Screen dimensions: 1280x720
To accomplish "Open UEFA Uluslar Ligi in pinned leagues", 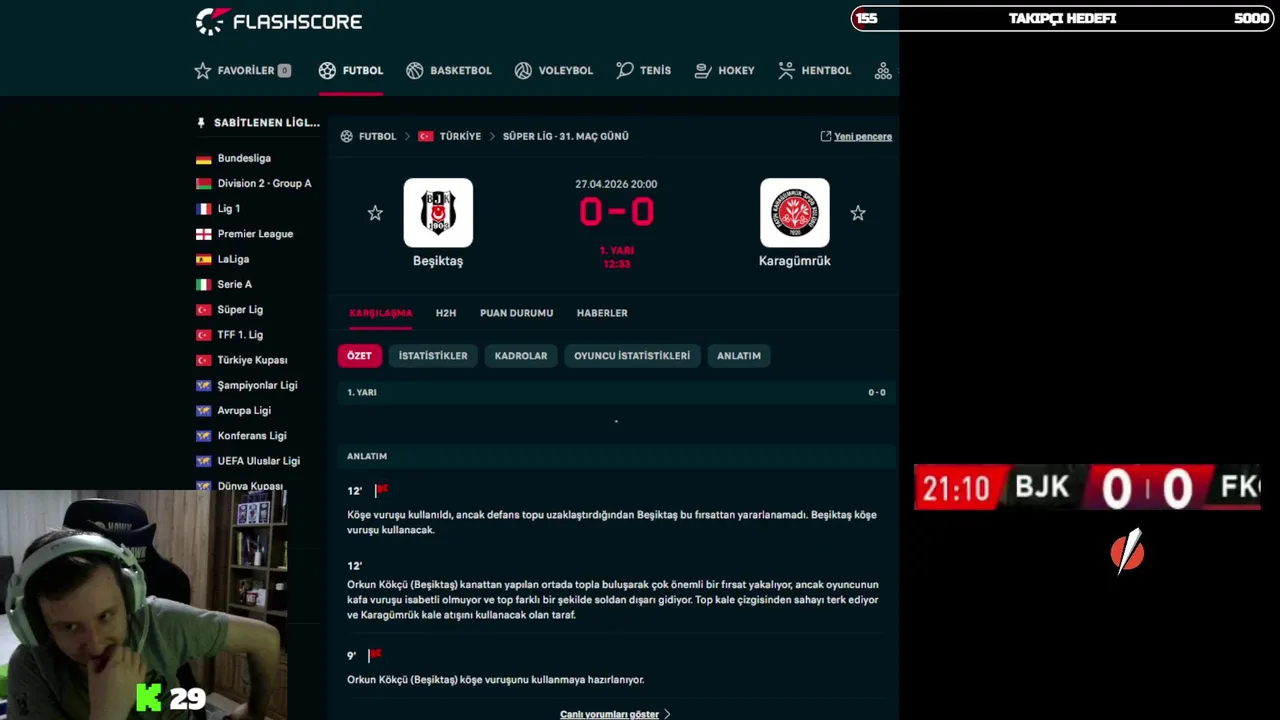I will click(258, 461).
